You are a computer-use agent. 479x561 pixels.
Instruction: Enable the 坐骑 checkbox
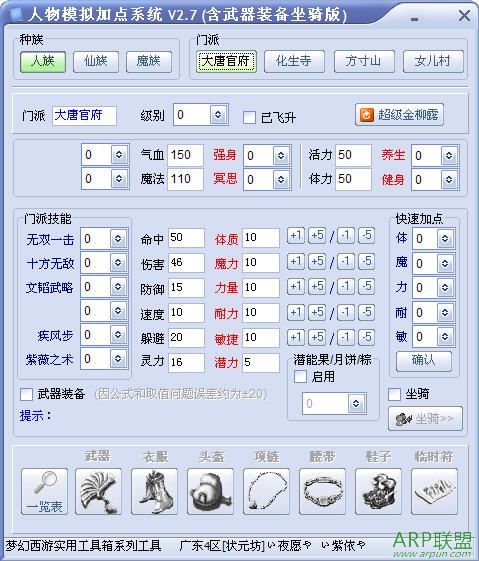pos(394,394)
